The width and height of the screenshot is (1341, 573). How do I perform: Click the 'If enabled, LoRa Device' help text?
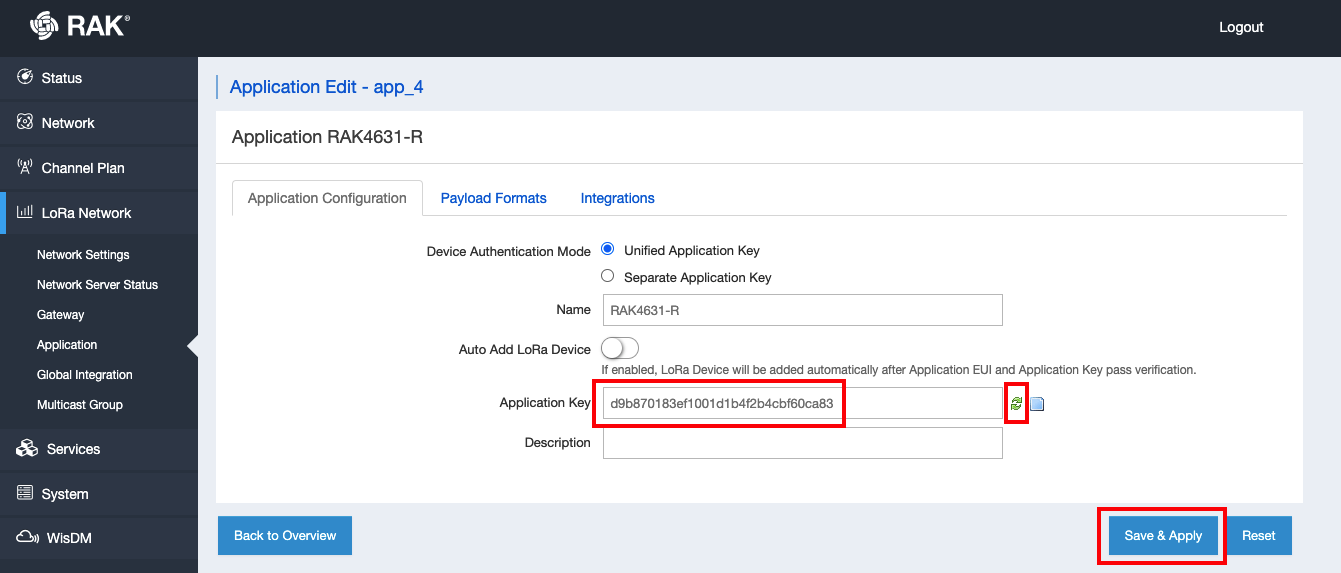(x=898, y=370)
